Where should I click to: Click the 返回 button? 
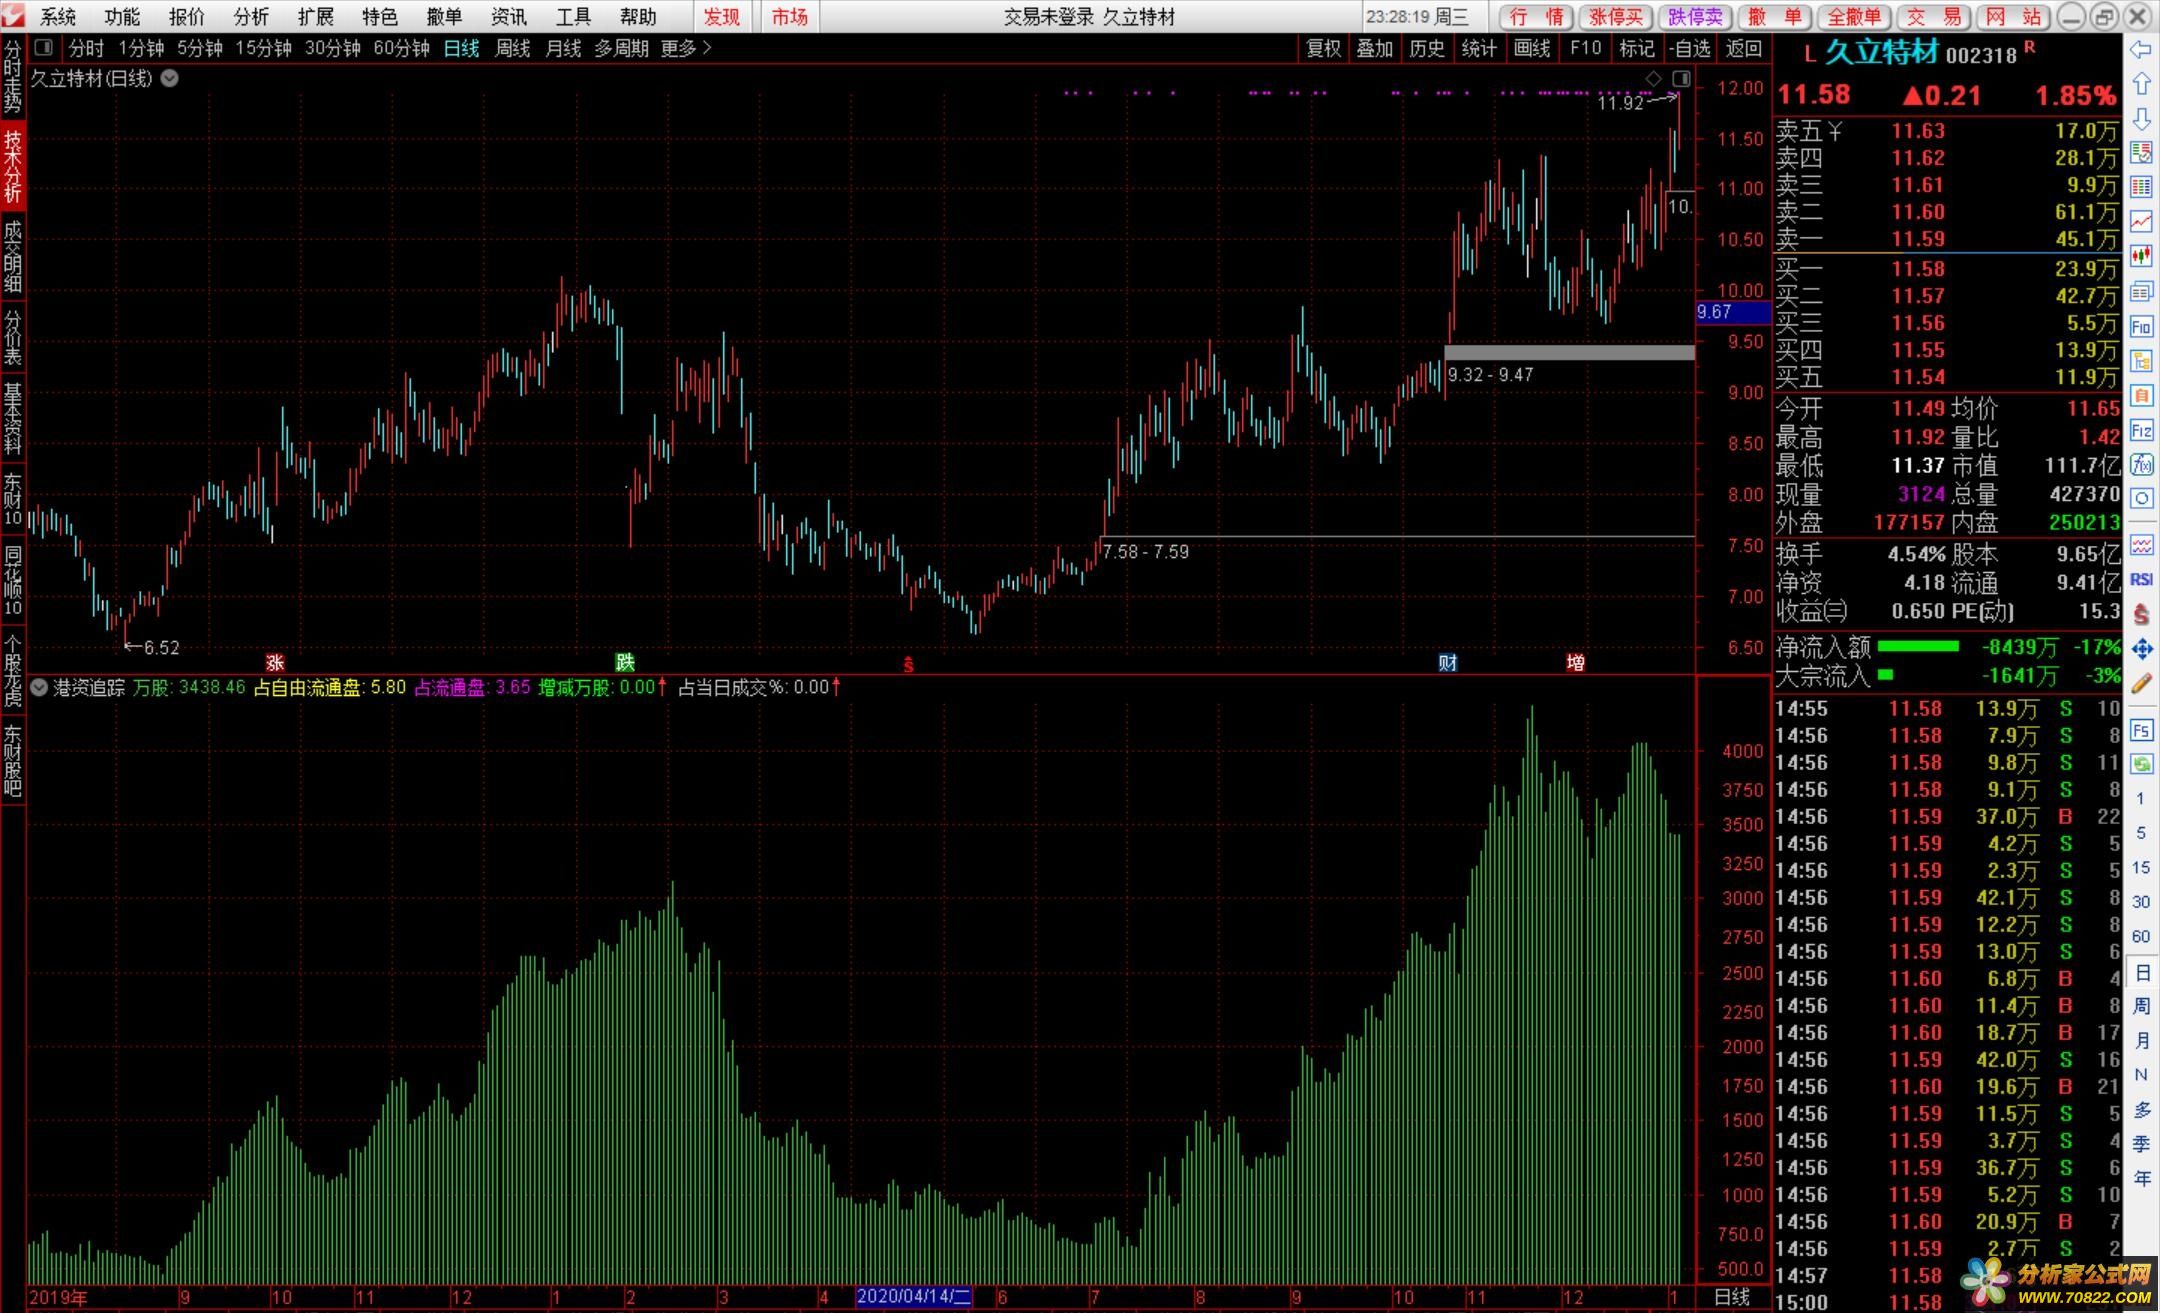pyautogui.click(x=1744, y=48)
